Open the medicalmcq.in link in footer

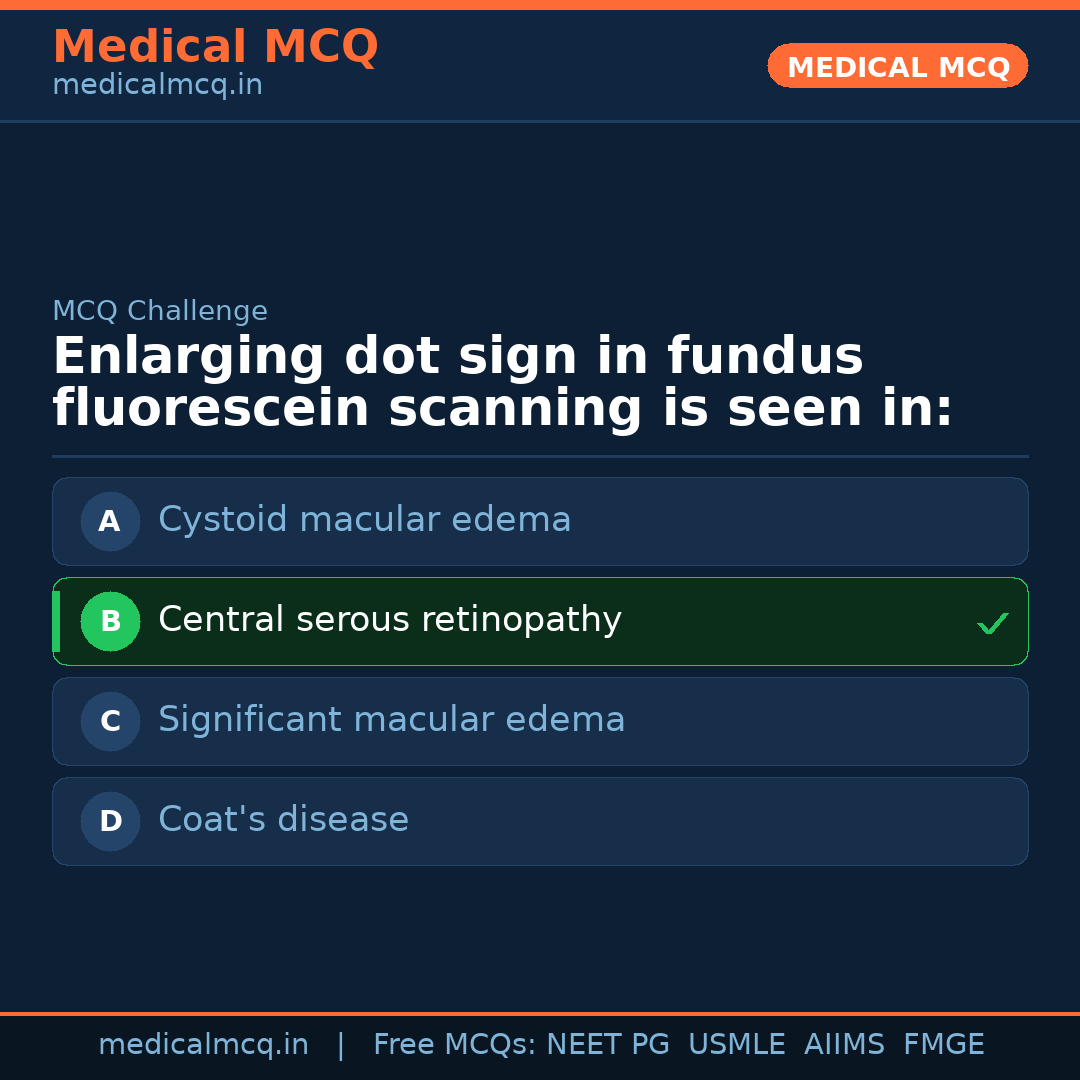203,1045
